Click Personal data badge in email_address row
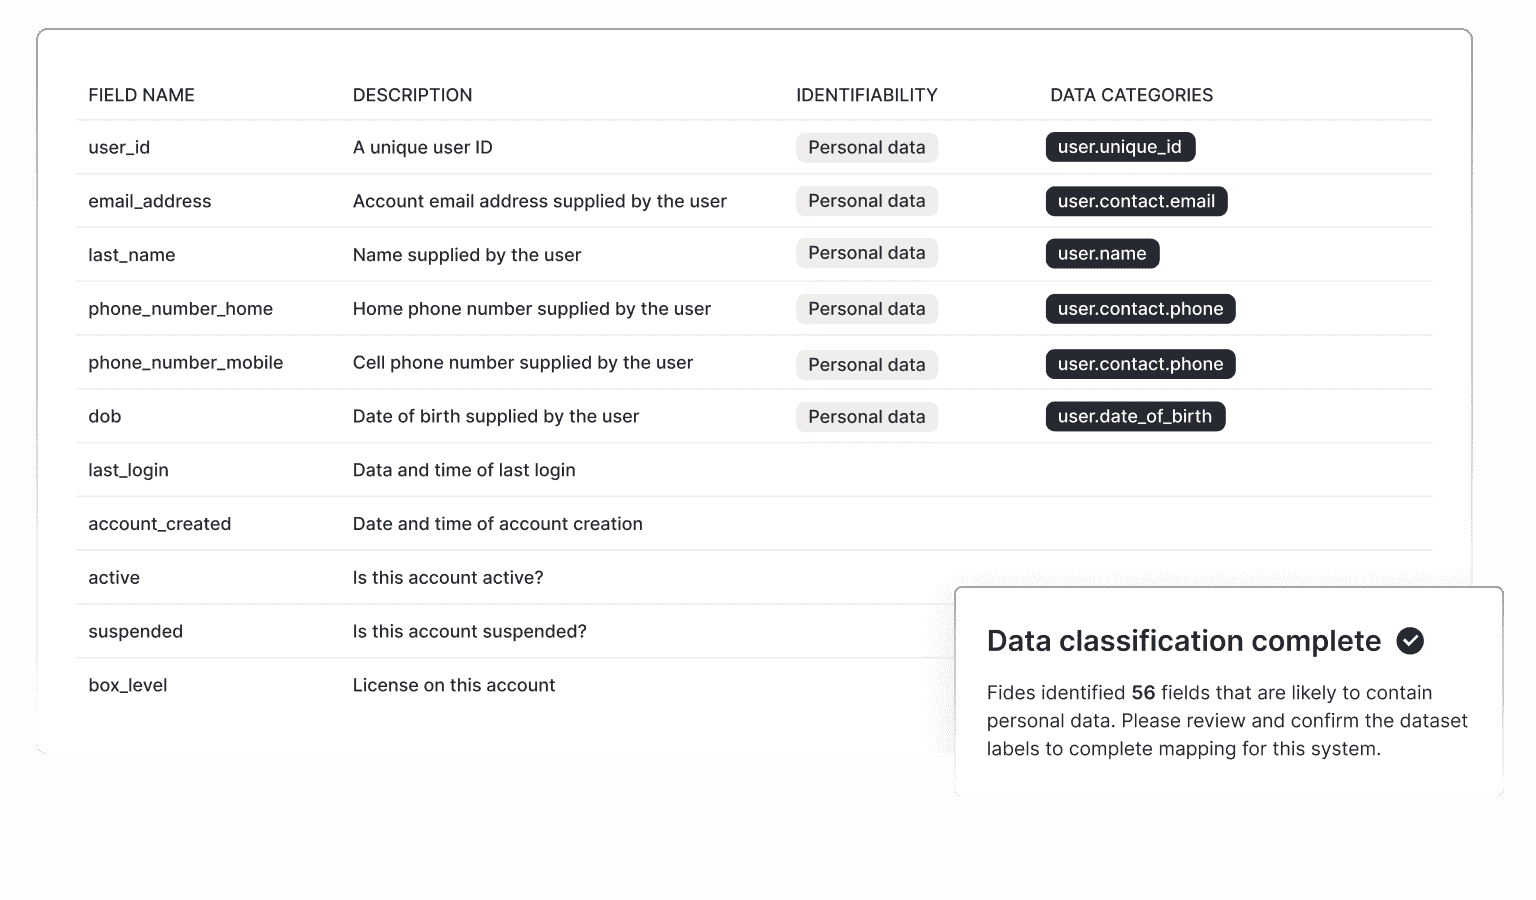1536x900 pixels. (867, 201)
